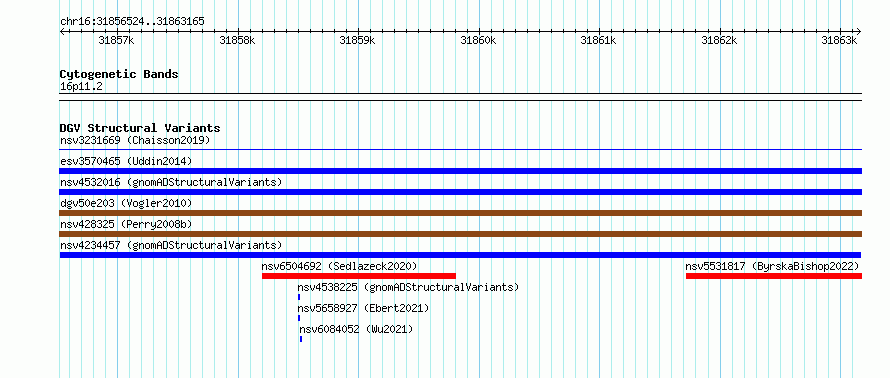Screen dimensions: 890x378
Task: Click the 31862k ruler tick label
Action: click(x=719, y=40)
